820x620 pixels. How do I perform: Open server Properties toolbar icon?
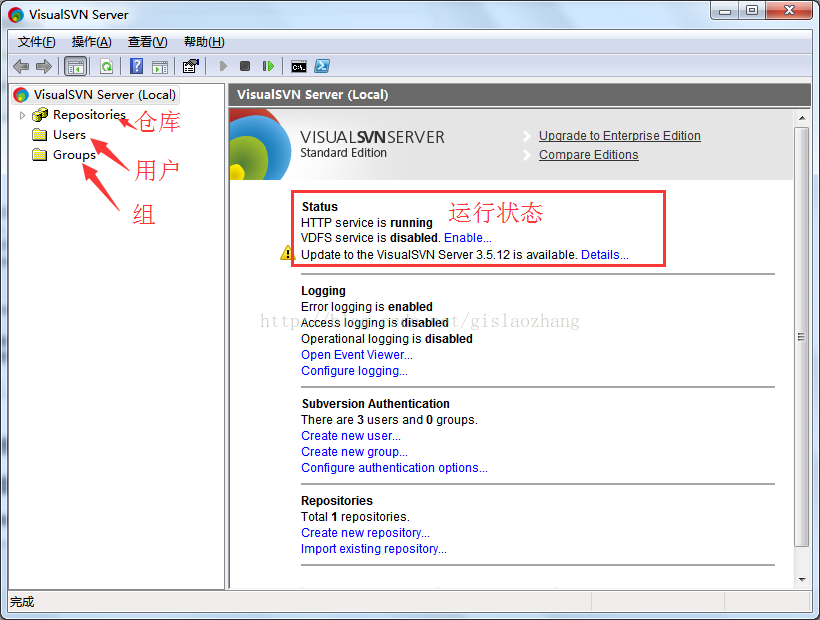(190, 66)
